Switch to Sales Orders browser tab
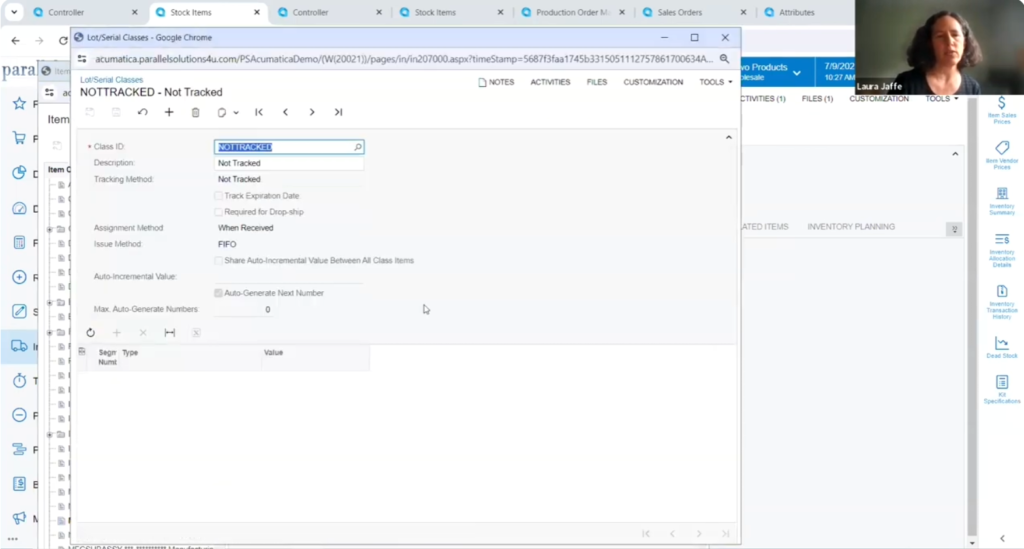This screenshot has width=1024, height=549. click(694, 12)
